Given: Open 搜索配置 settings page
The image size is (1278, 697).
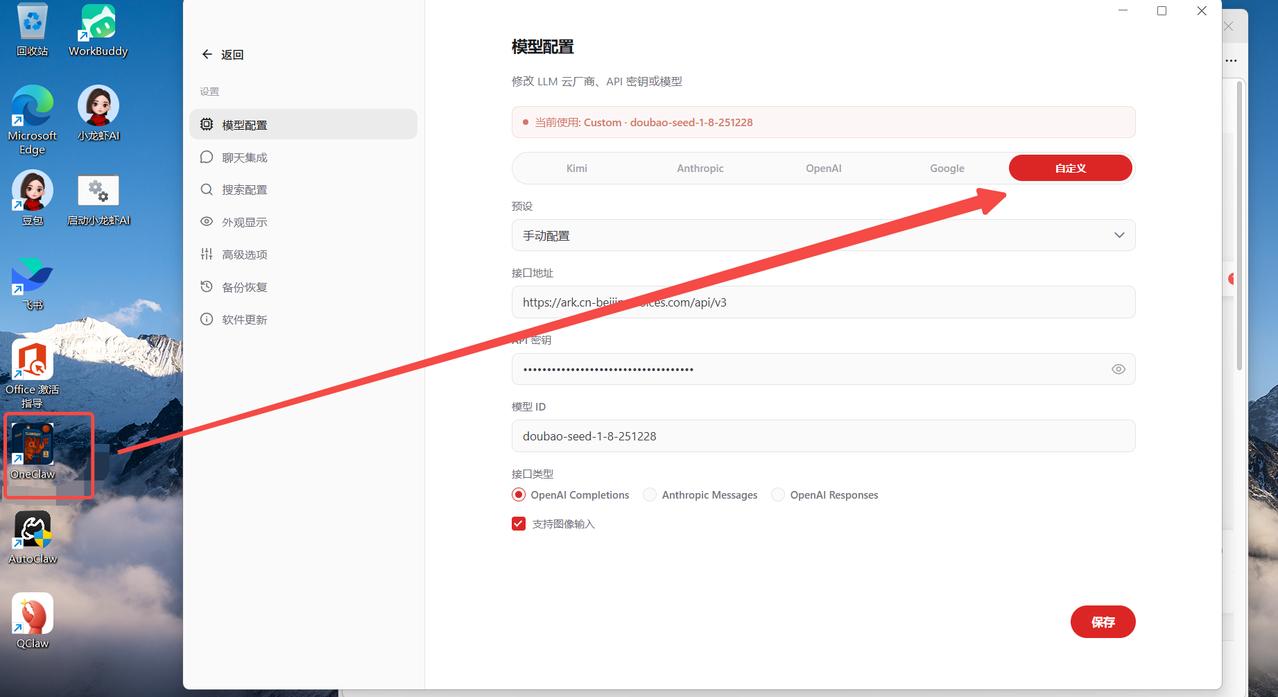Looking at the screenshot, I should coord(303,189).
